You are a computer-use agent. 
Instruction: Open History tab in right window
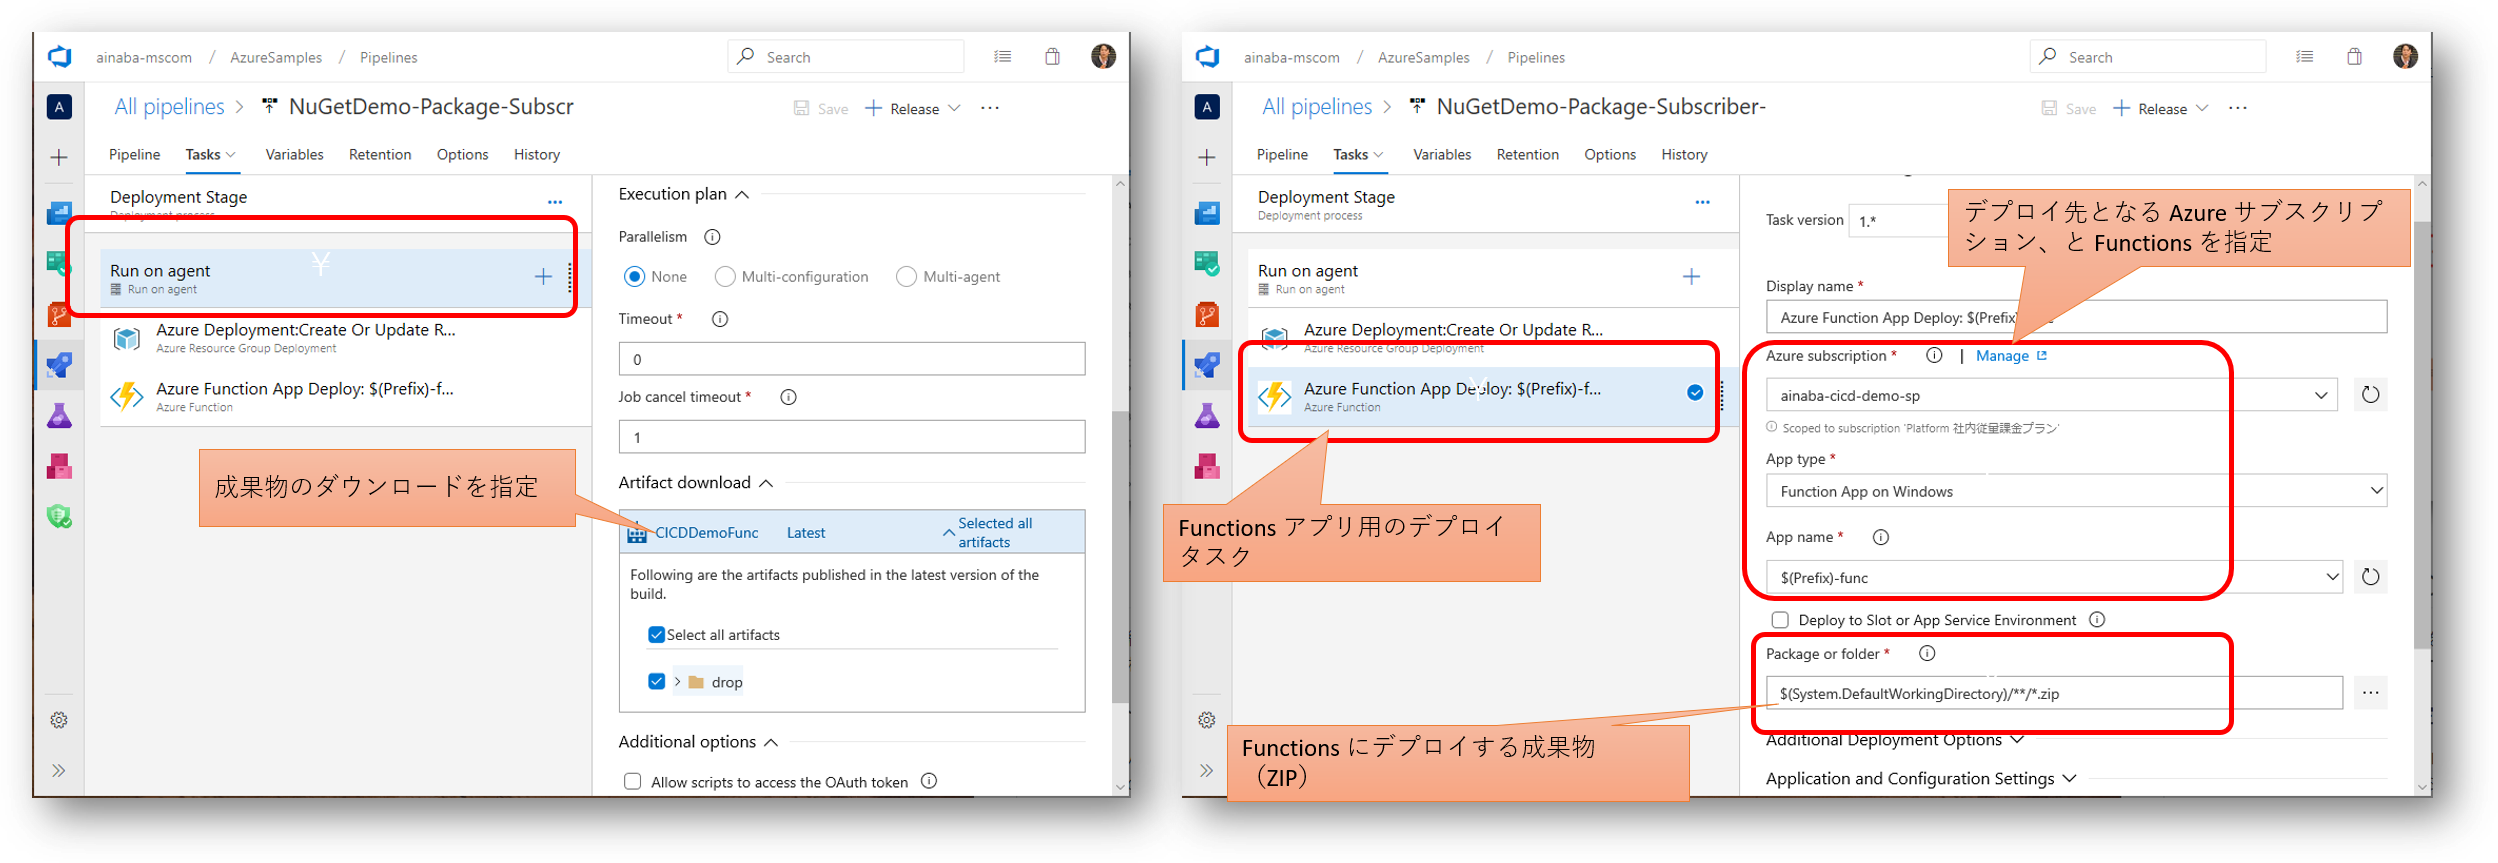(1684, 154)
